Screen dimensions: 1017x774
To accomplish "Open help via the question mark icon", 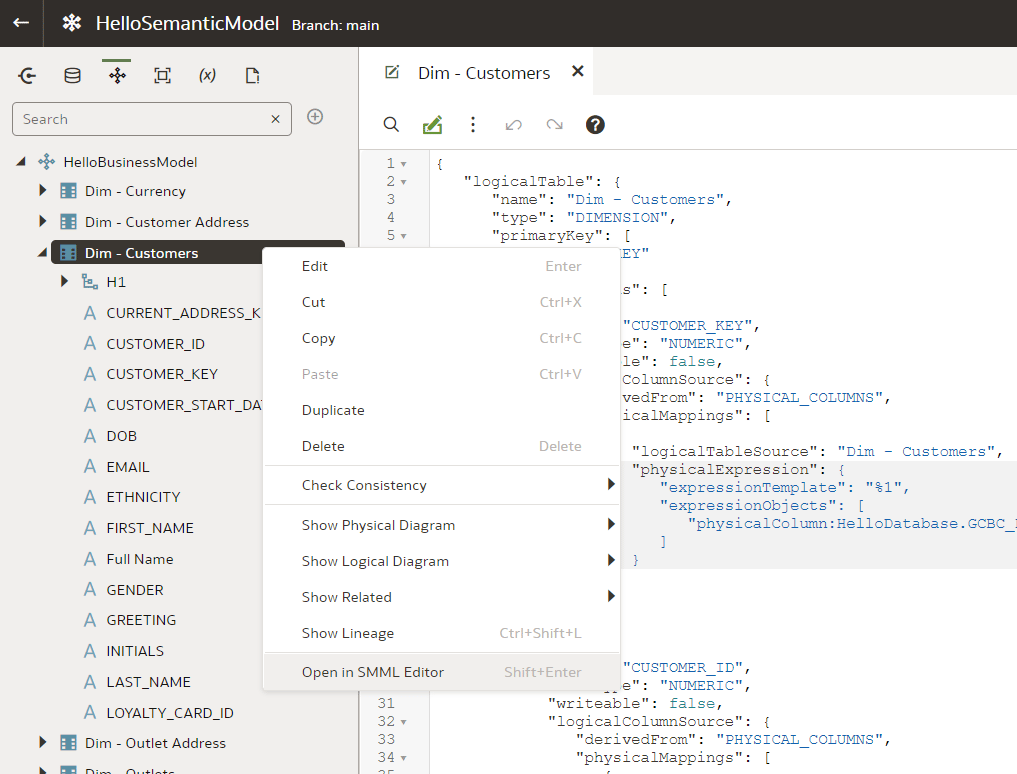I will (595, 124).
